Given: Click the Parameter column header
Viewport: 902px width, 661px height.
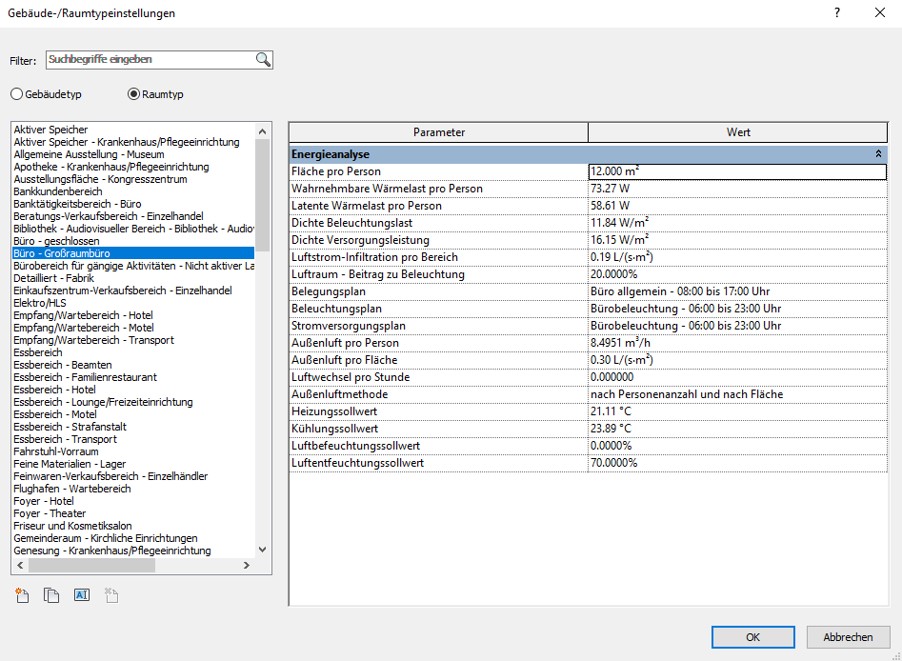Looking at the screenshot, I should (x=438, y=132).
